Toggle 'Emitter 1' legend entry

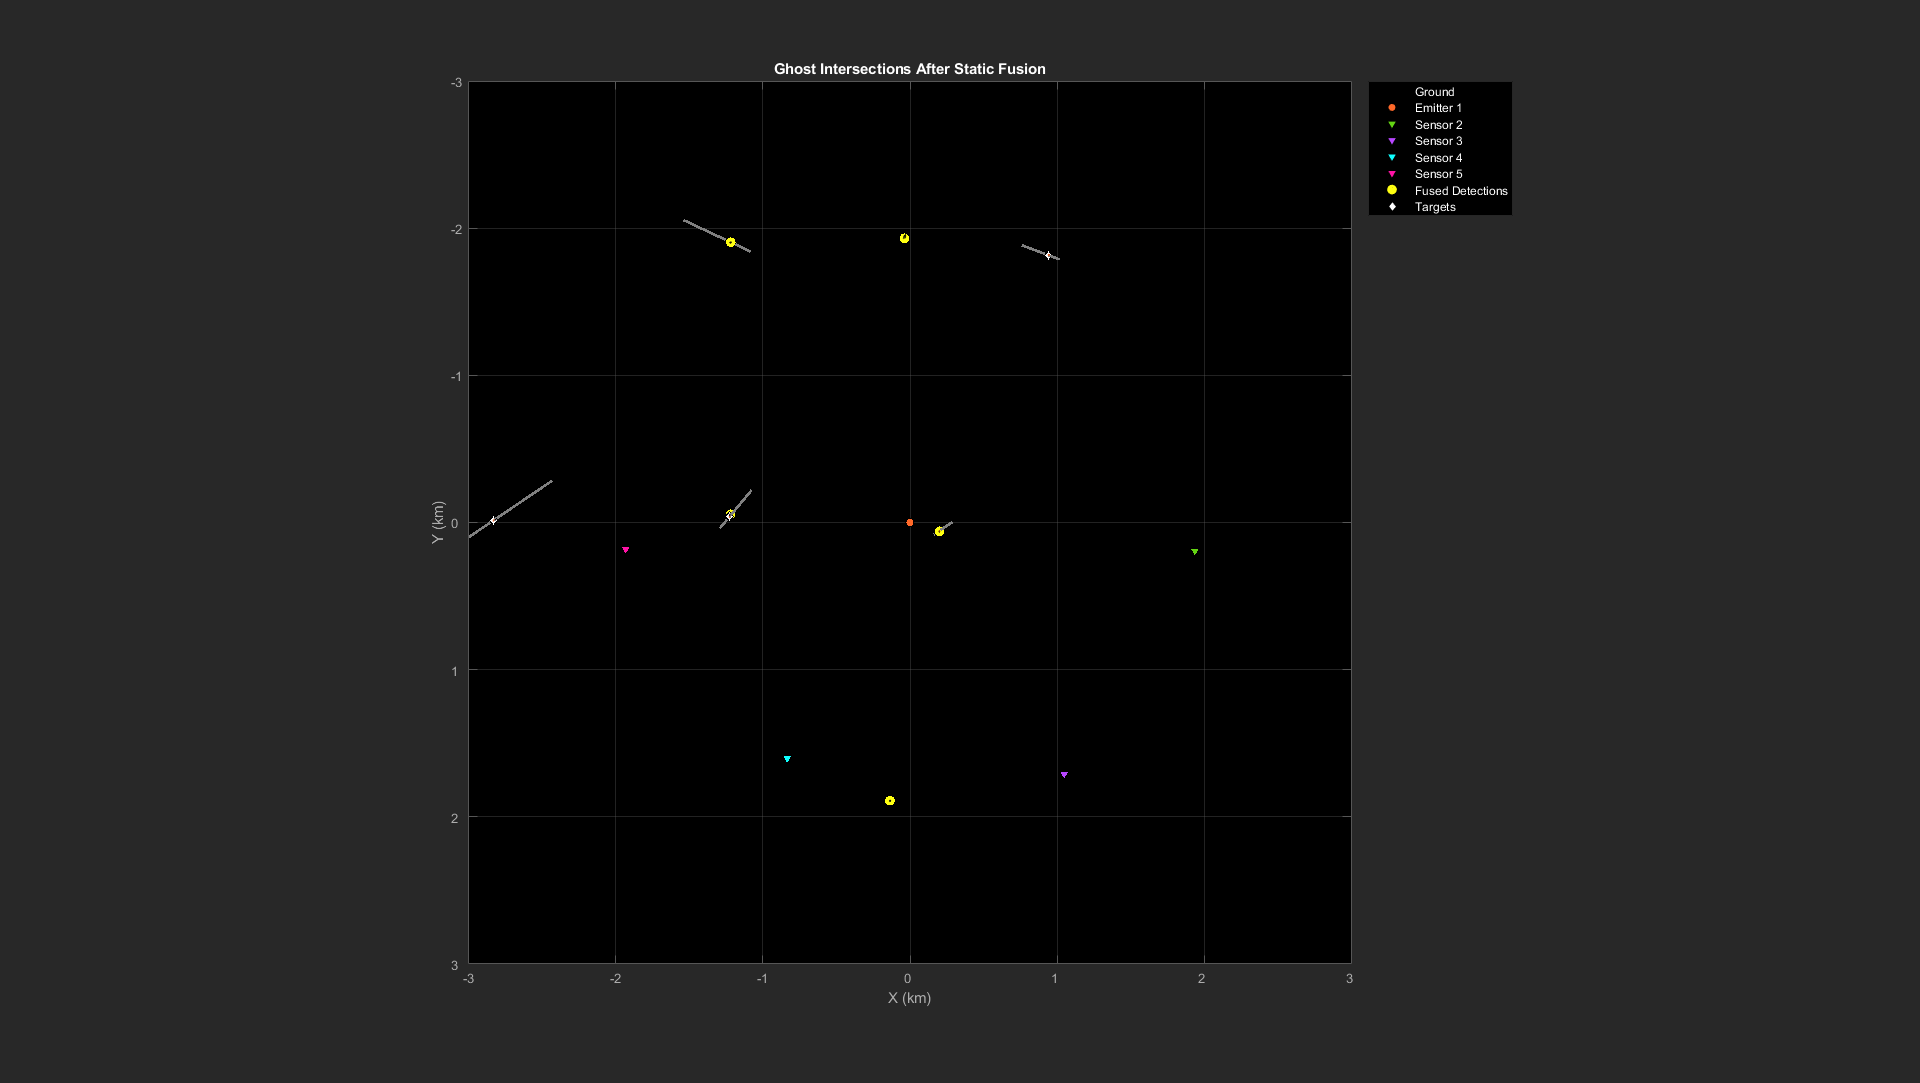pos(1437,108)
